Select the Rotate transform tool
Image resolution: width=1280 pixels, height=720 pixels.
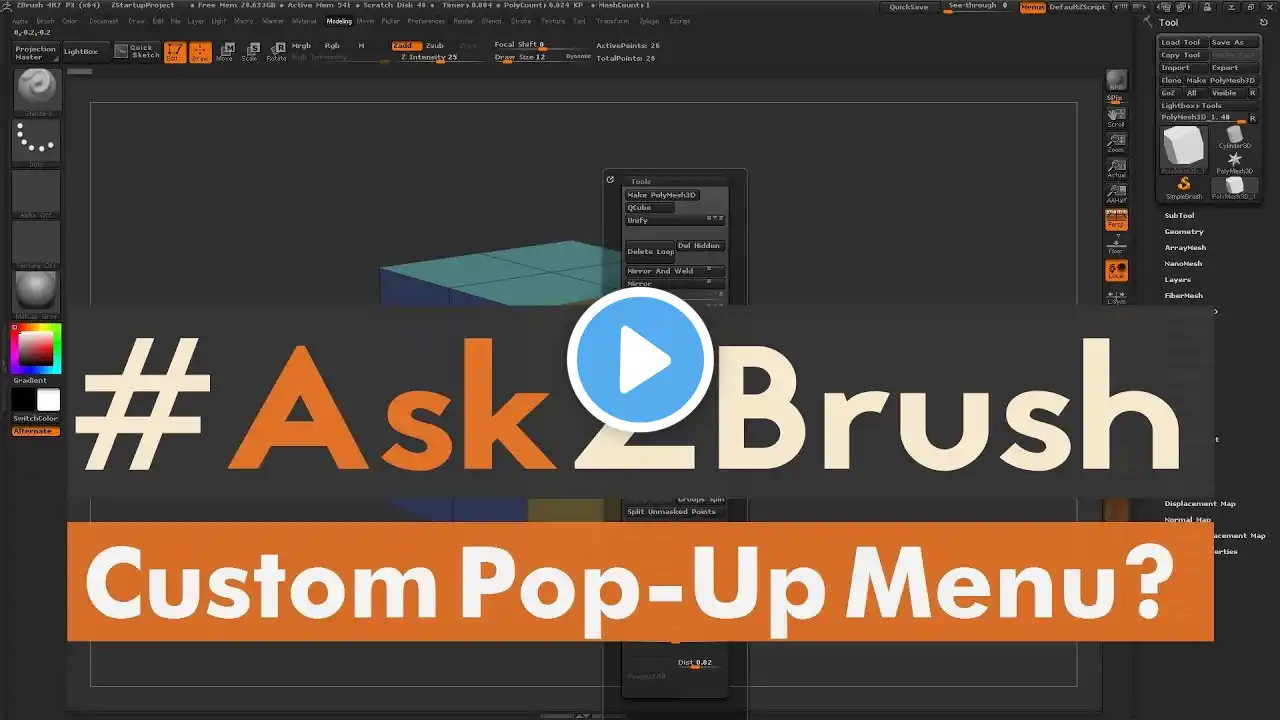click(x=277, y=52)
